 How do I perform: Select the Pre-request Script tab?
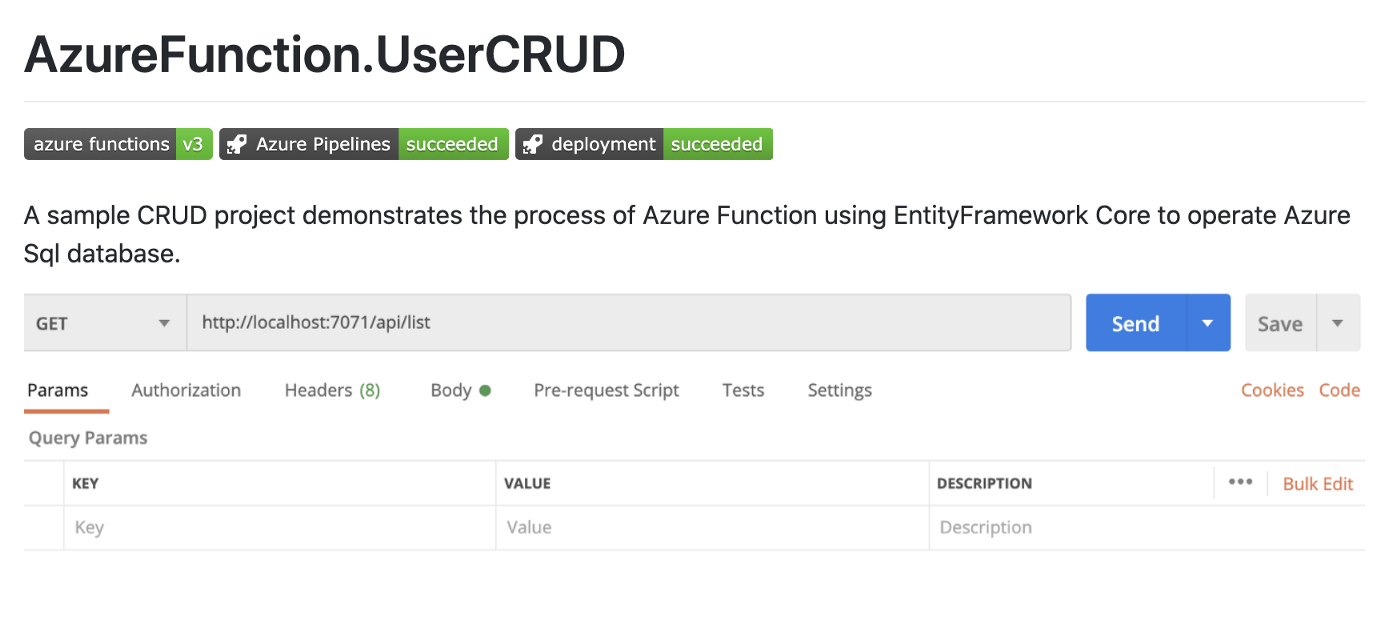[606, 390]
